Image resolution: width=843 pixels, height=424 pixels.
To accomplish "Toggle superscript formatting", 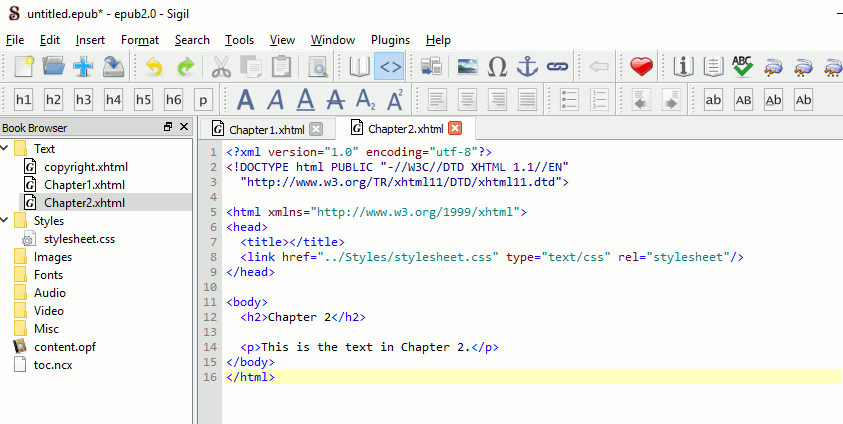I will coord(396,100).
